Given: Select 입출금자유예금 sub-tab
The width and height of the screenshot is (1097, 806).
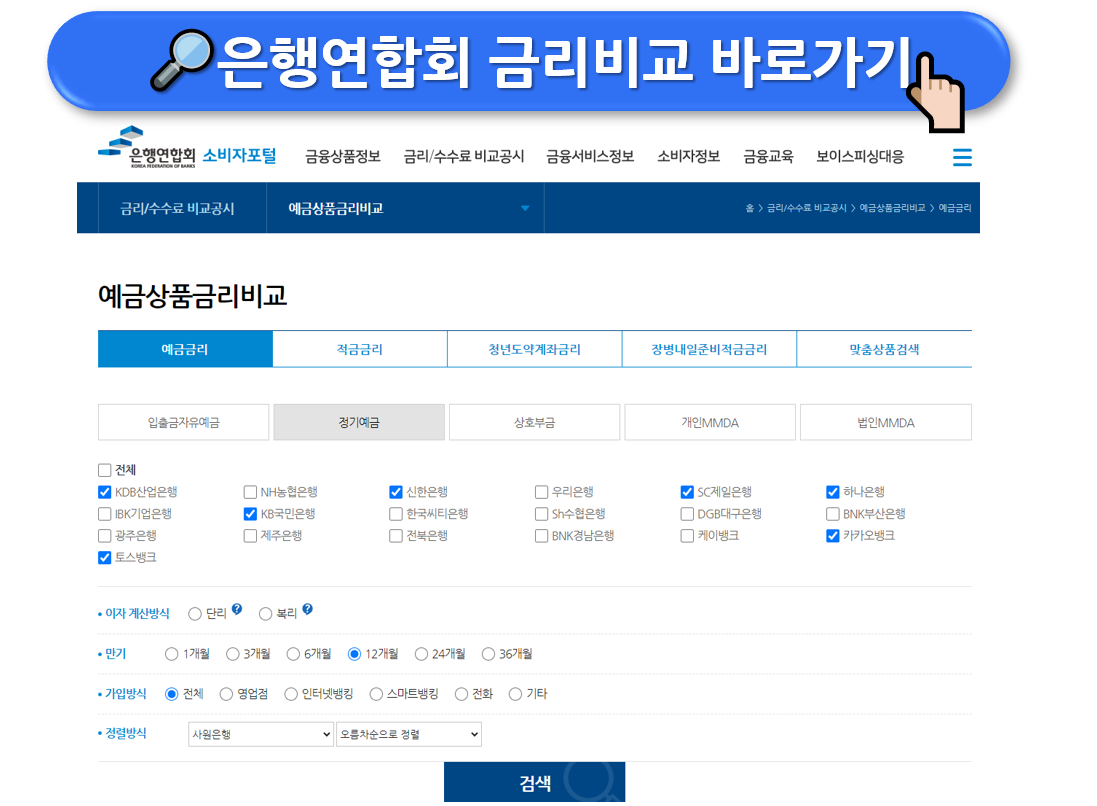Looking at the screenshot, I should tap(183, 422).
